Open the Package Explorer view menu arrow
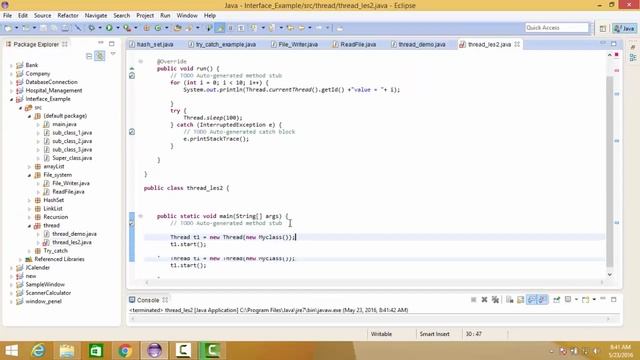This screenshot has width=640, height=360. (113, 54)
